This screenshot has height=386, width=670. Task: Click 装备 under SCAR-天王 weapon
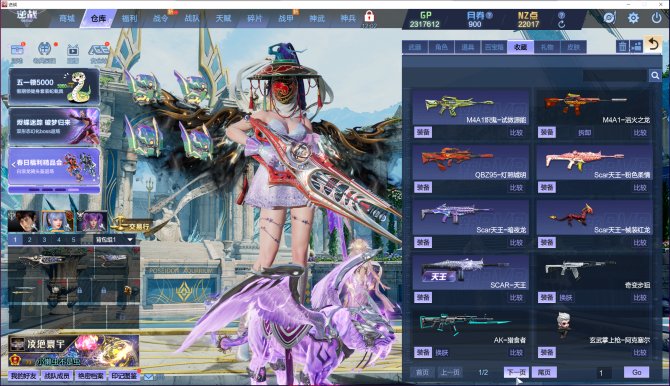tap(423, 298)
